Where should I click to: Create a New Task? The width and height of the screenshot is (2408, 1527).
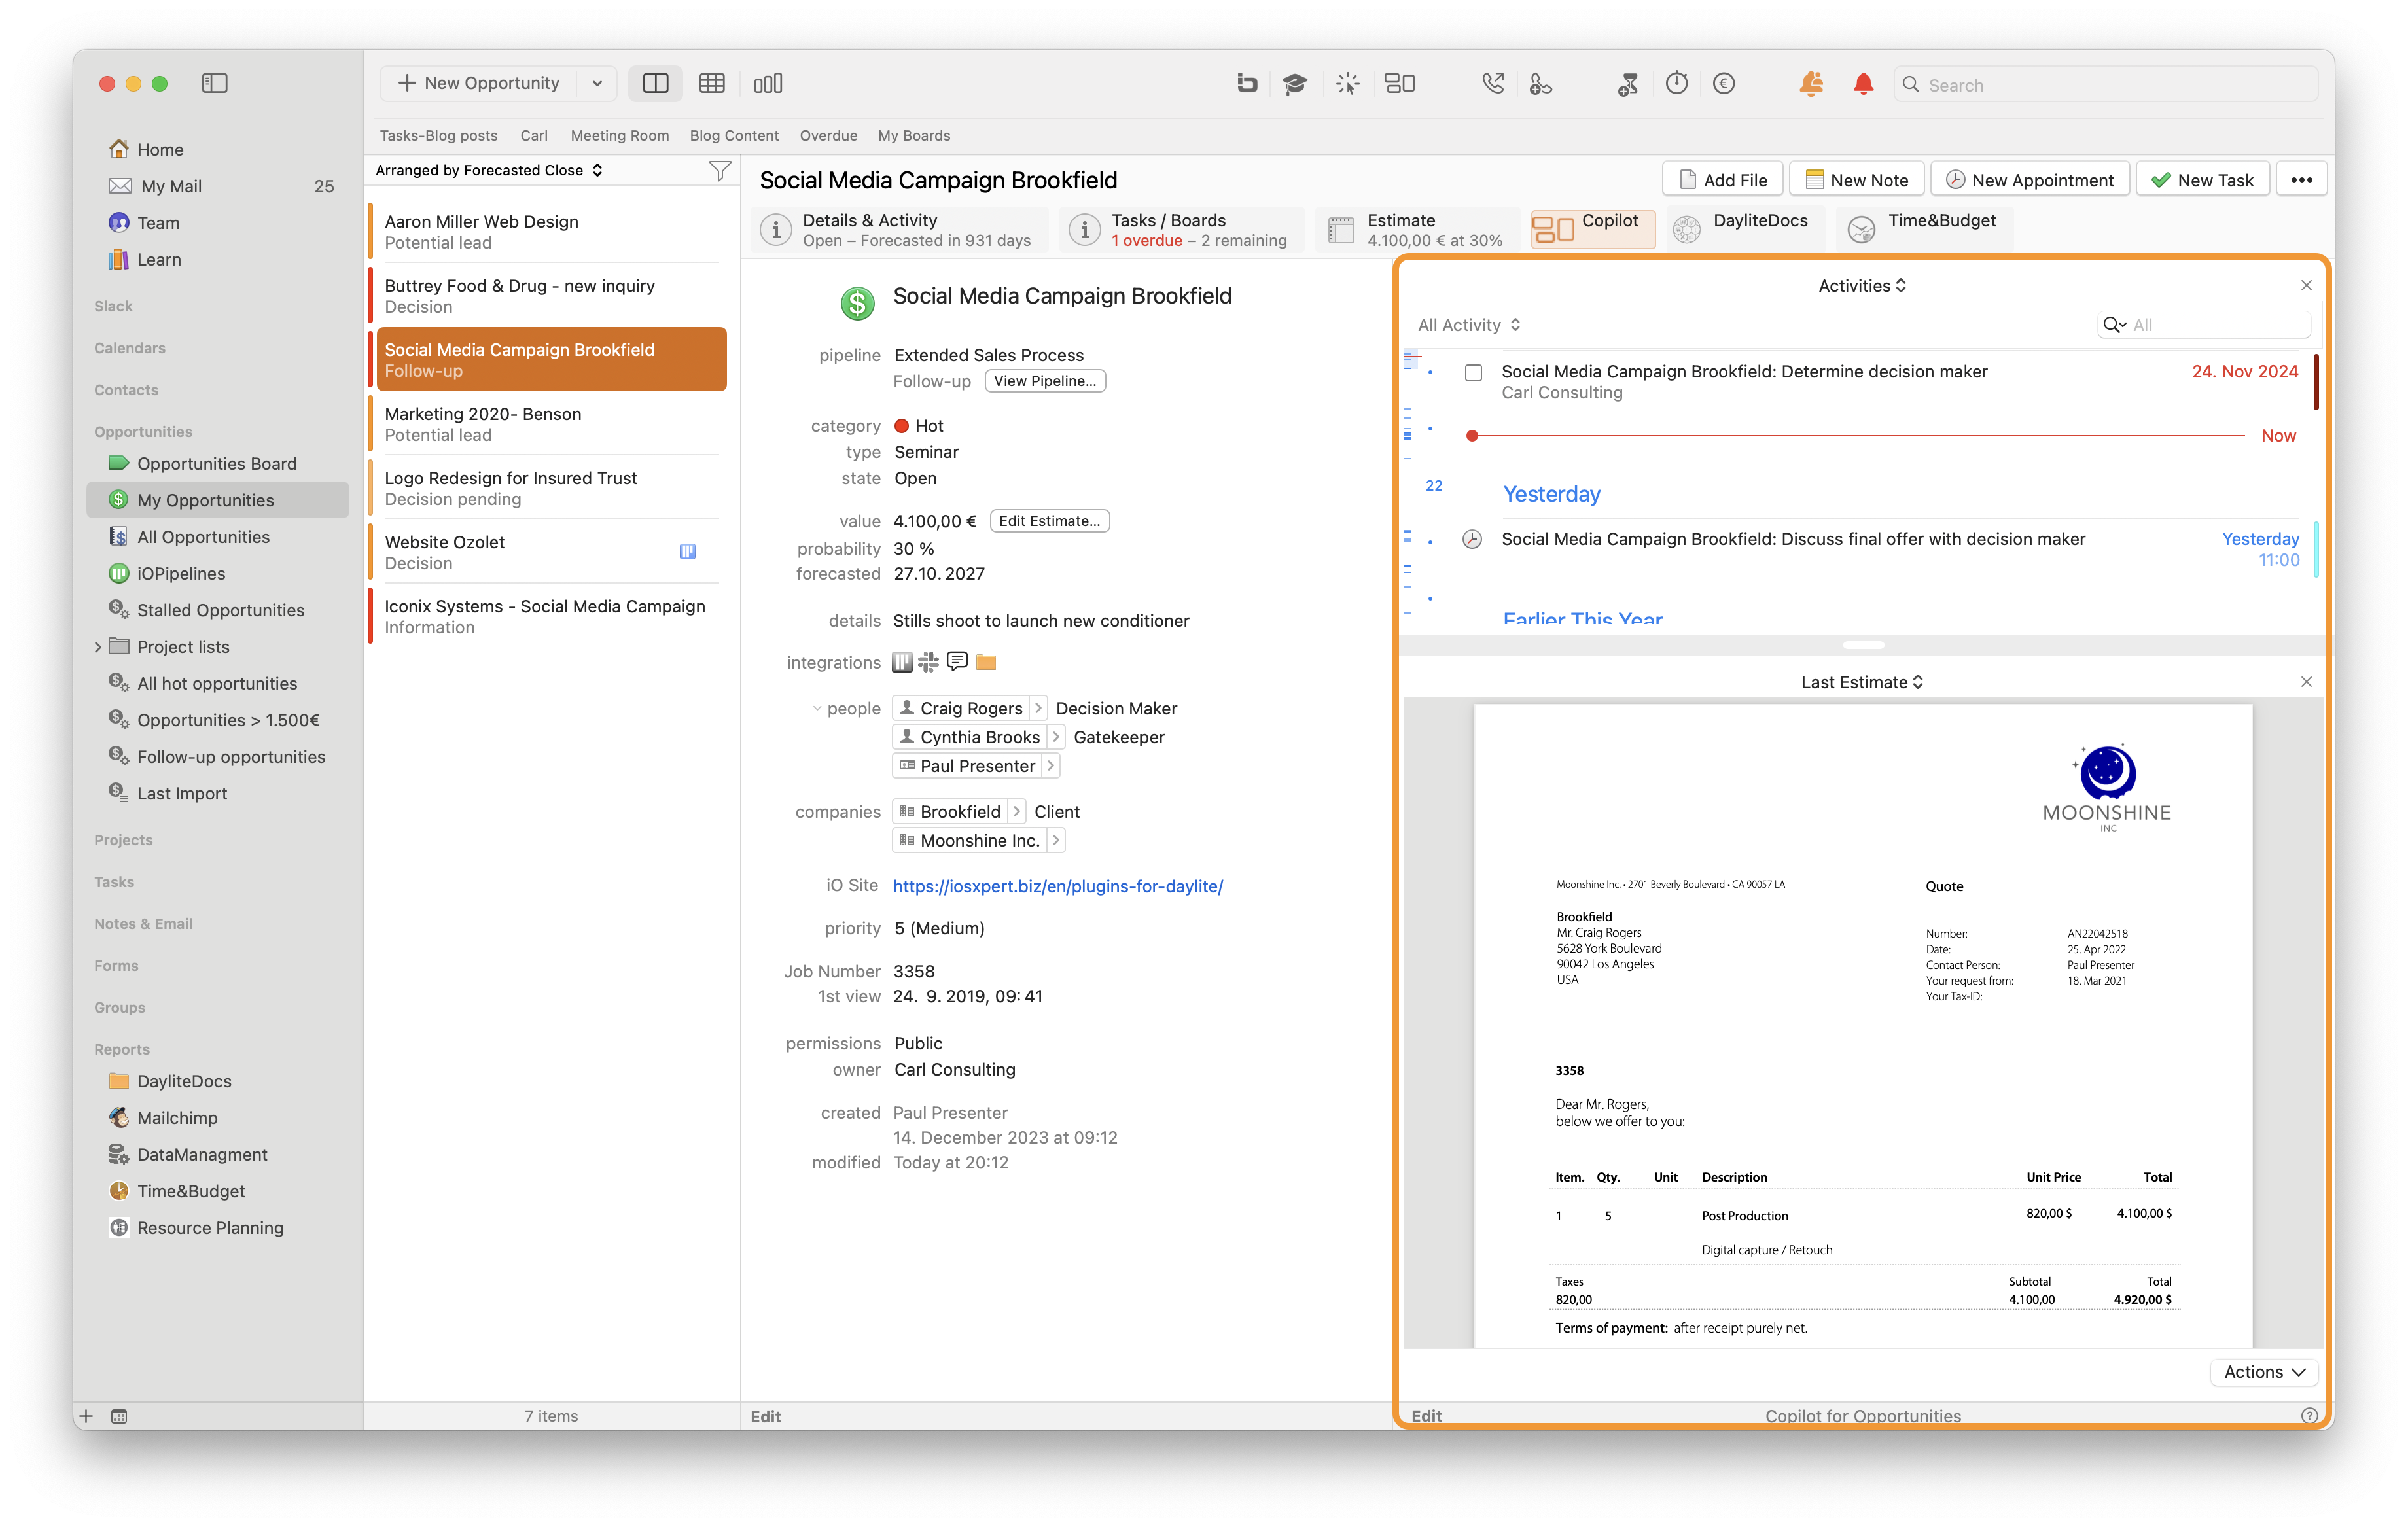click(2202, 180)
